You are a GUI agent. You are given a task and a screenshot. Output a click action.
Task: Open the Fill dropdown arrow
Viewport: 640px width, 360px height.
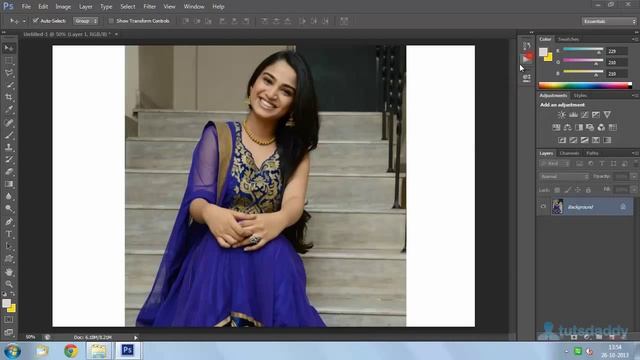(x=633, y=189)
